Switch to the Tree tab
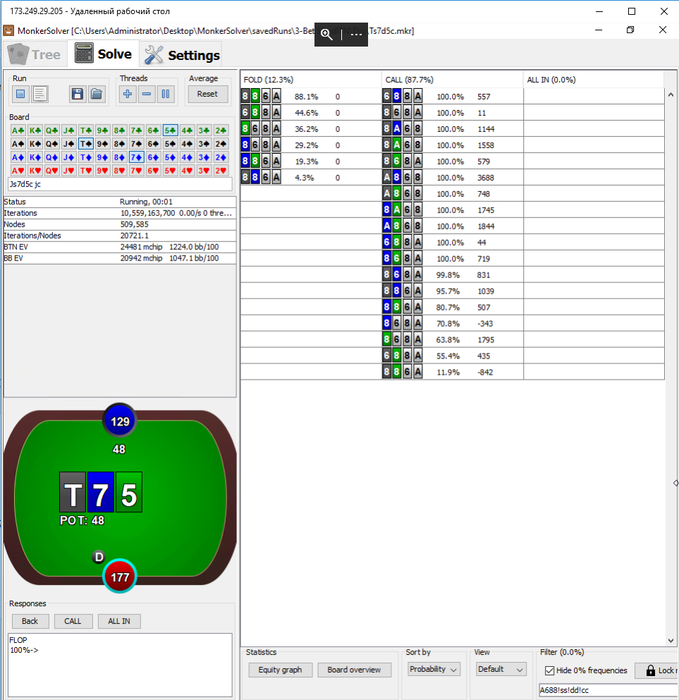The width and height of the screenshot is (679, 700). tap(35, 54)
